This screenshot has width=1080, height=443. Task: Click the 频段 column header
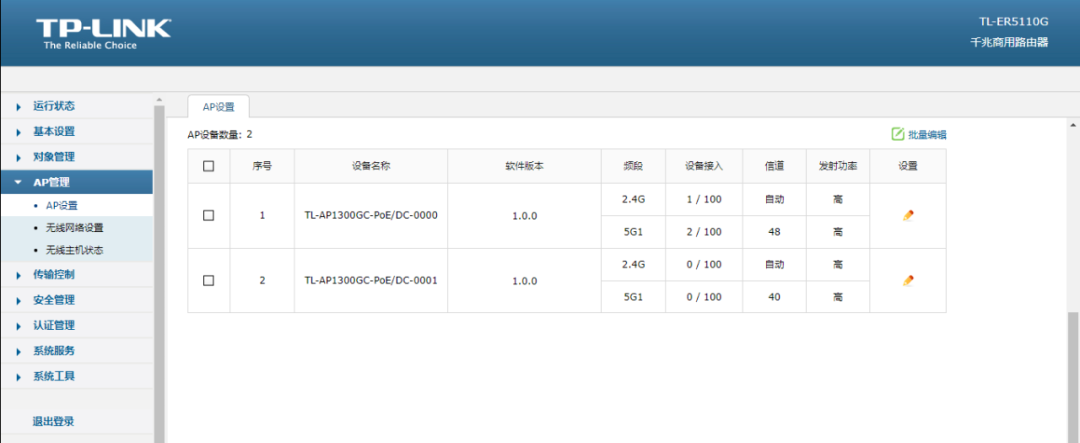point(633,166)
